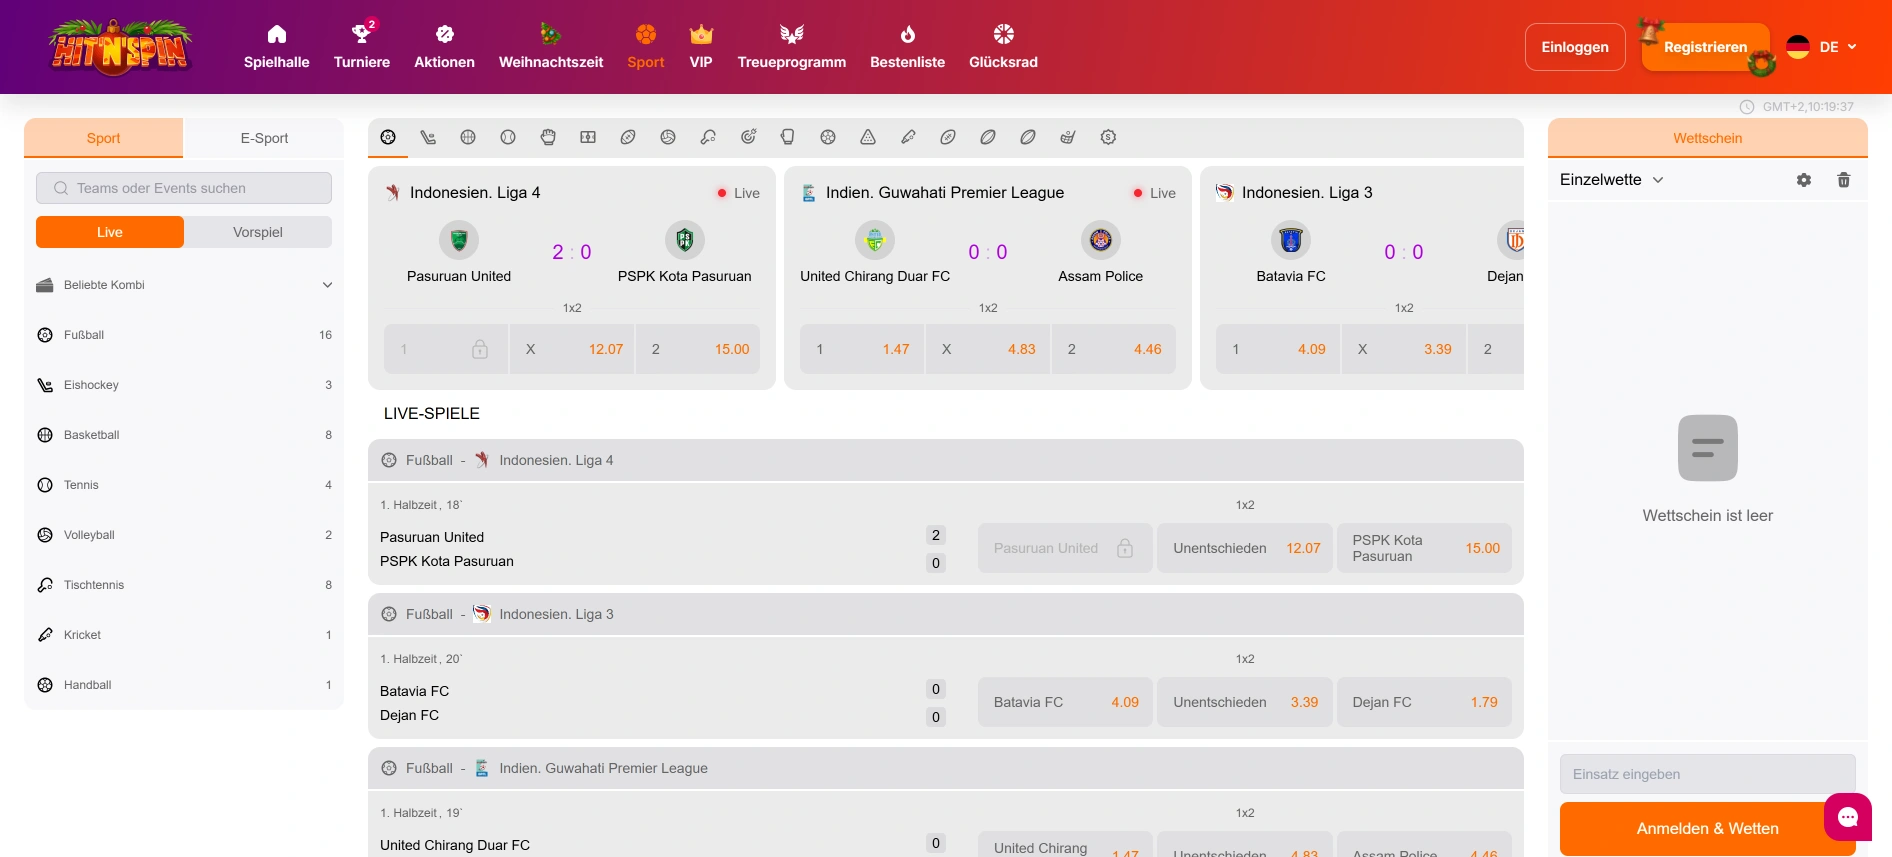Switch to Live events toggle
This screenshot has height=857, width=1892.
(110, 232)
